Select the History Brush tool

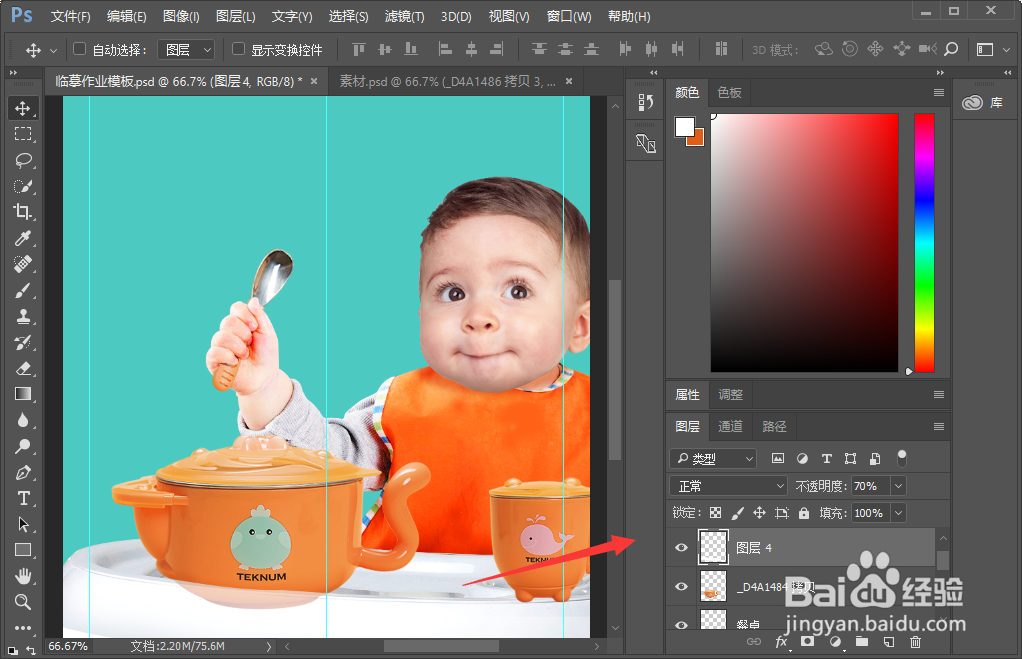click(x=23, y=342)
